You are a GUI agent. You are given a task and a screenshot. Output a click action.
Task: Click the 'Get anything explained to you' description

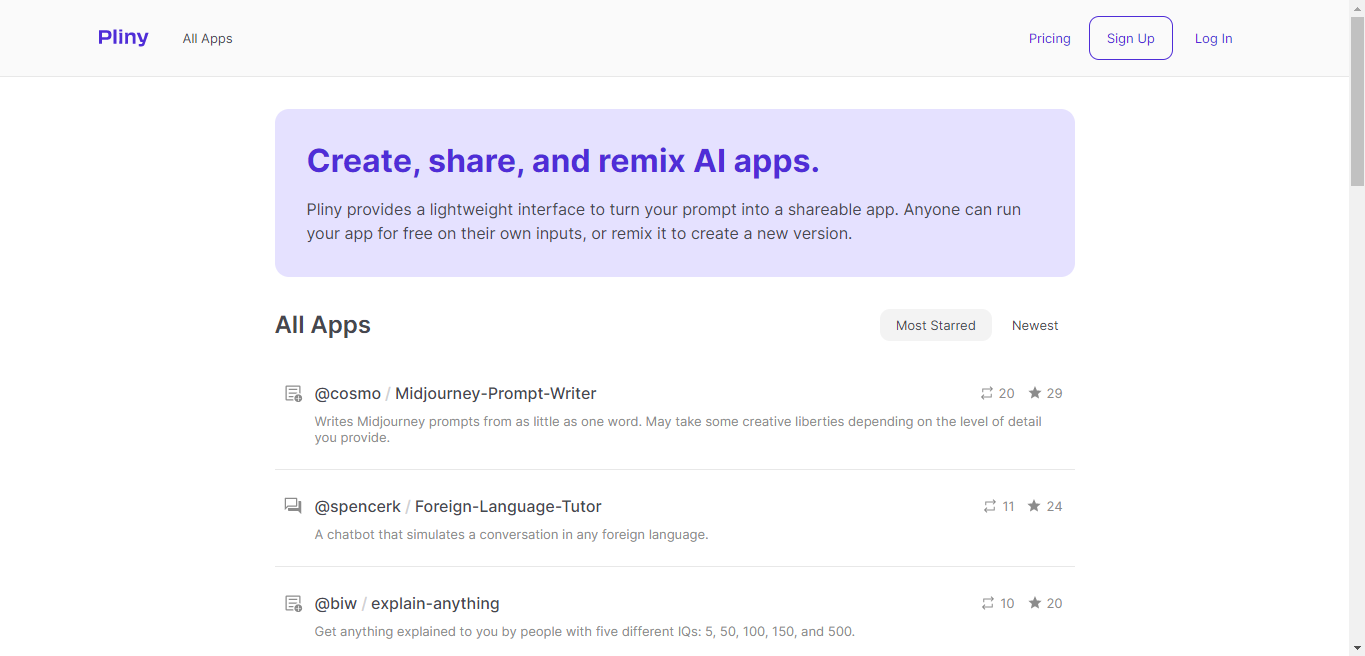click(x=584, y=632)
